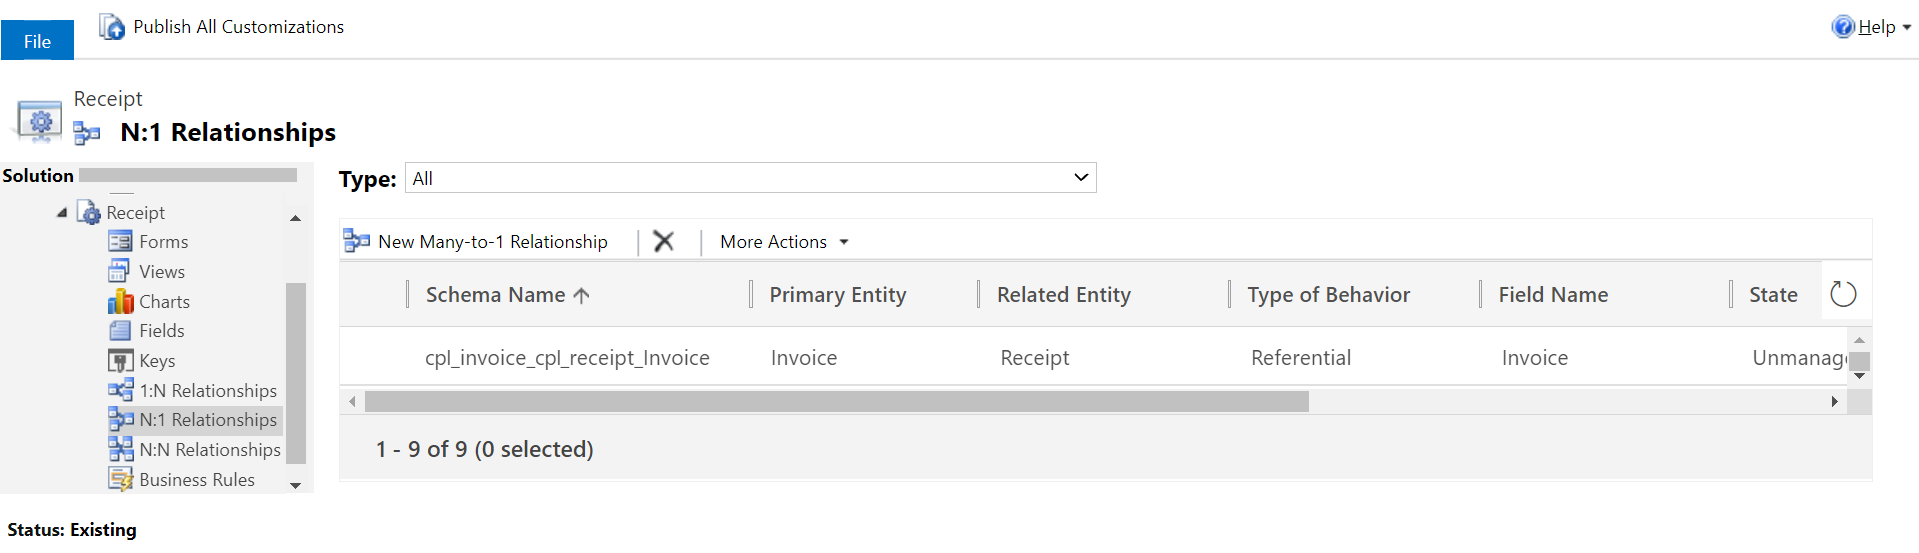Open N:N Relationships node
The width and height of the screenshot is (1919, 553).
point(209,450)
